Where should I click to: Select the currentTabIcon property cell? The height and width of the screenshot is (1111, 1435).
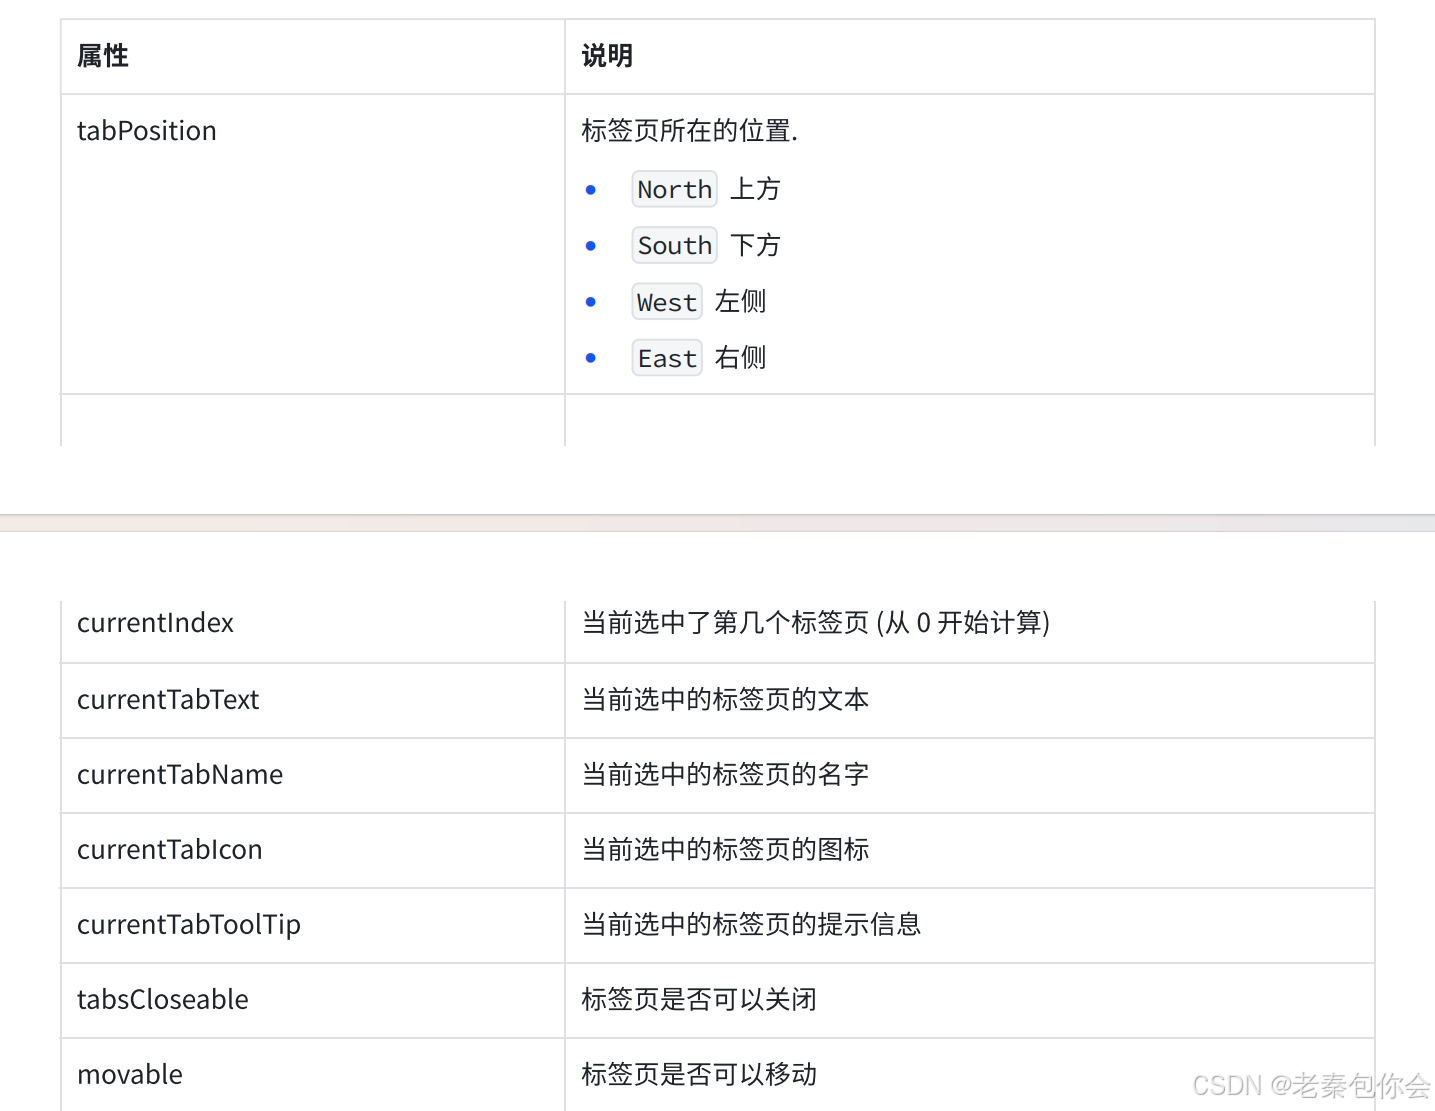312,850
